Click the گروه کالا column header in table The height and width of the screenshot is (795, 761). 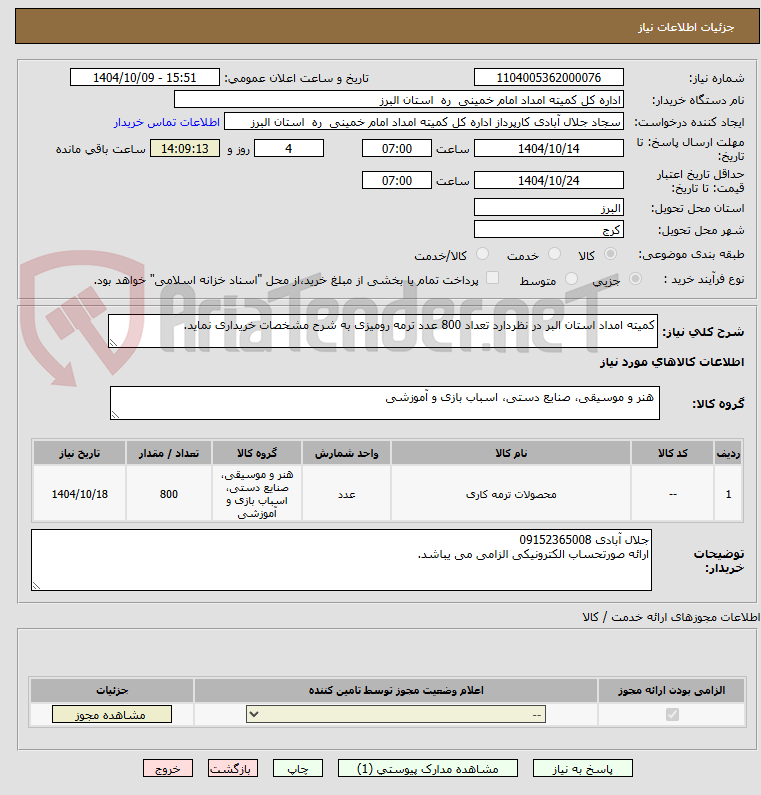point(257,453)
